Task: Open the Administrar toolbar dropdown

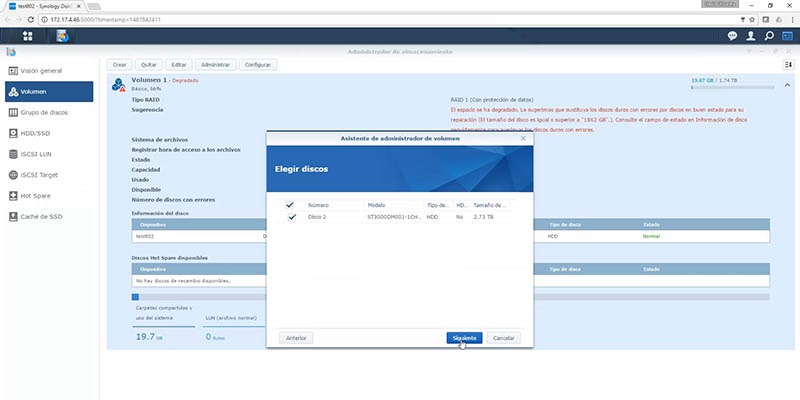Action: pyautogui.click(x=216, y=65)
